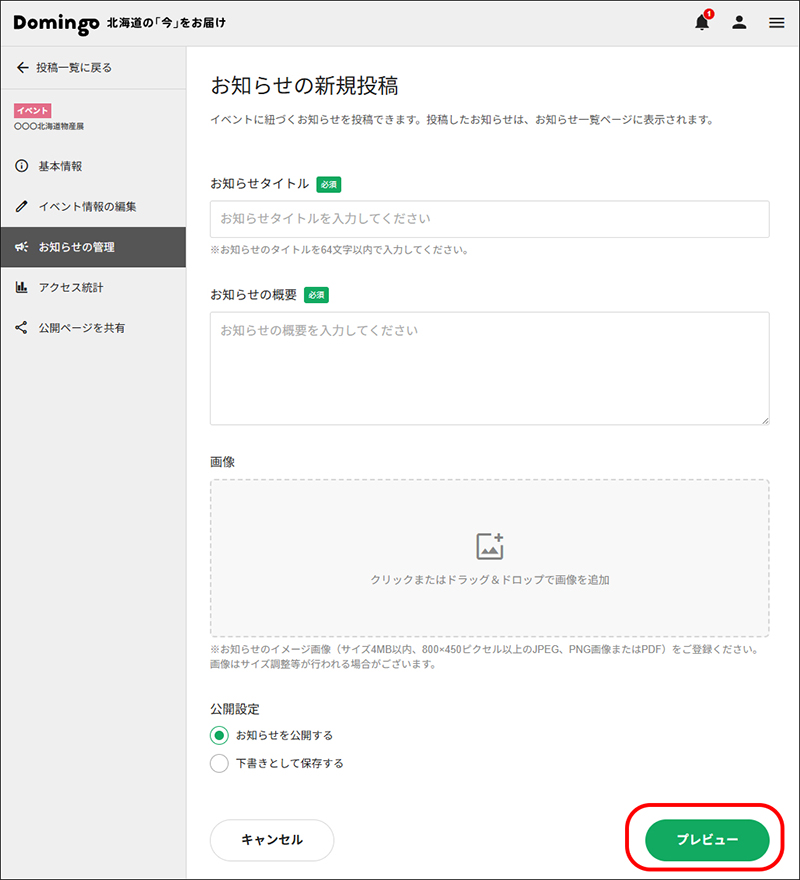Open the user account icon
This screenshot has width=800, height=880.
tap(739, 22)
